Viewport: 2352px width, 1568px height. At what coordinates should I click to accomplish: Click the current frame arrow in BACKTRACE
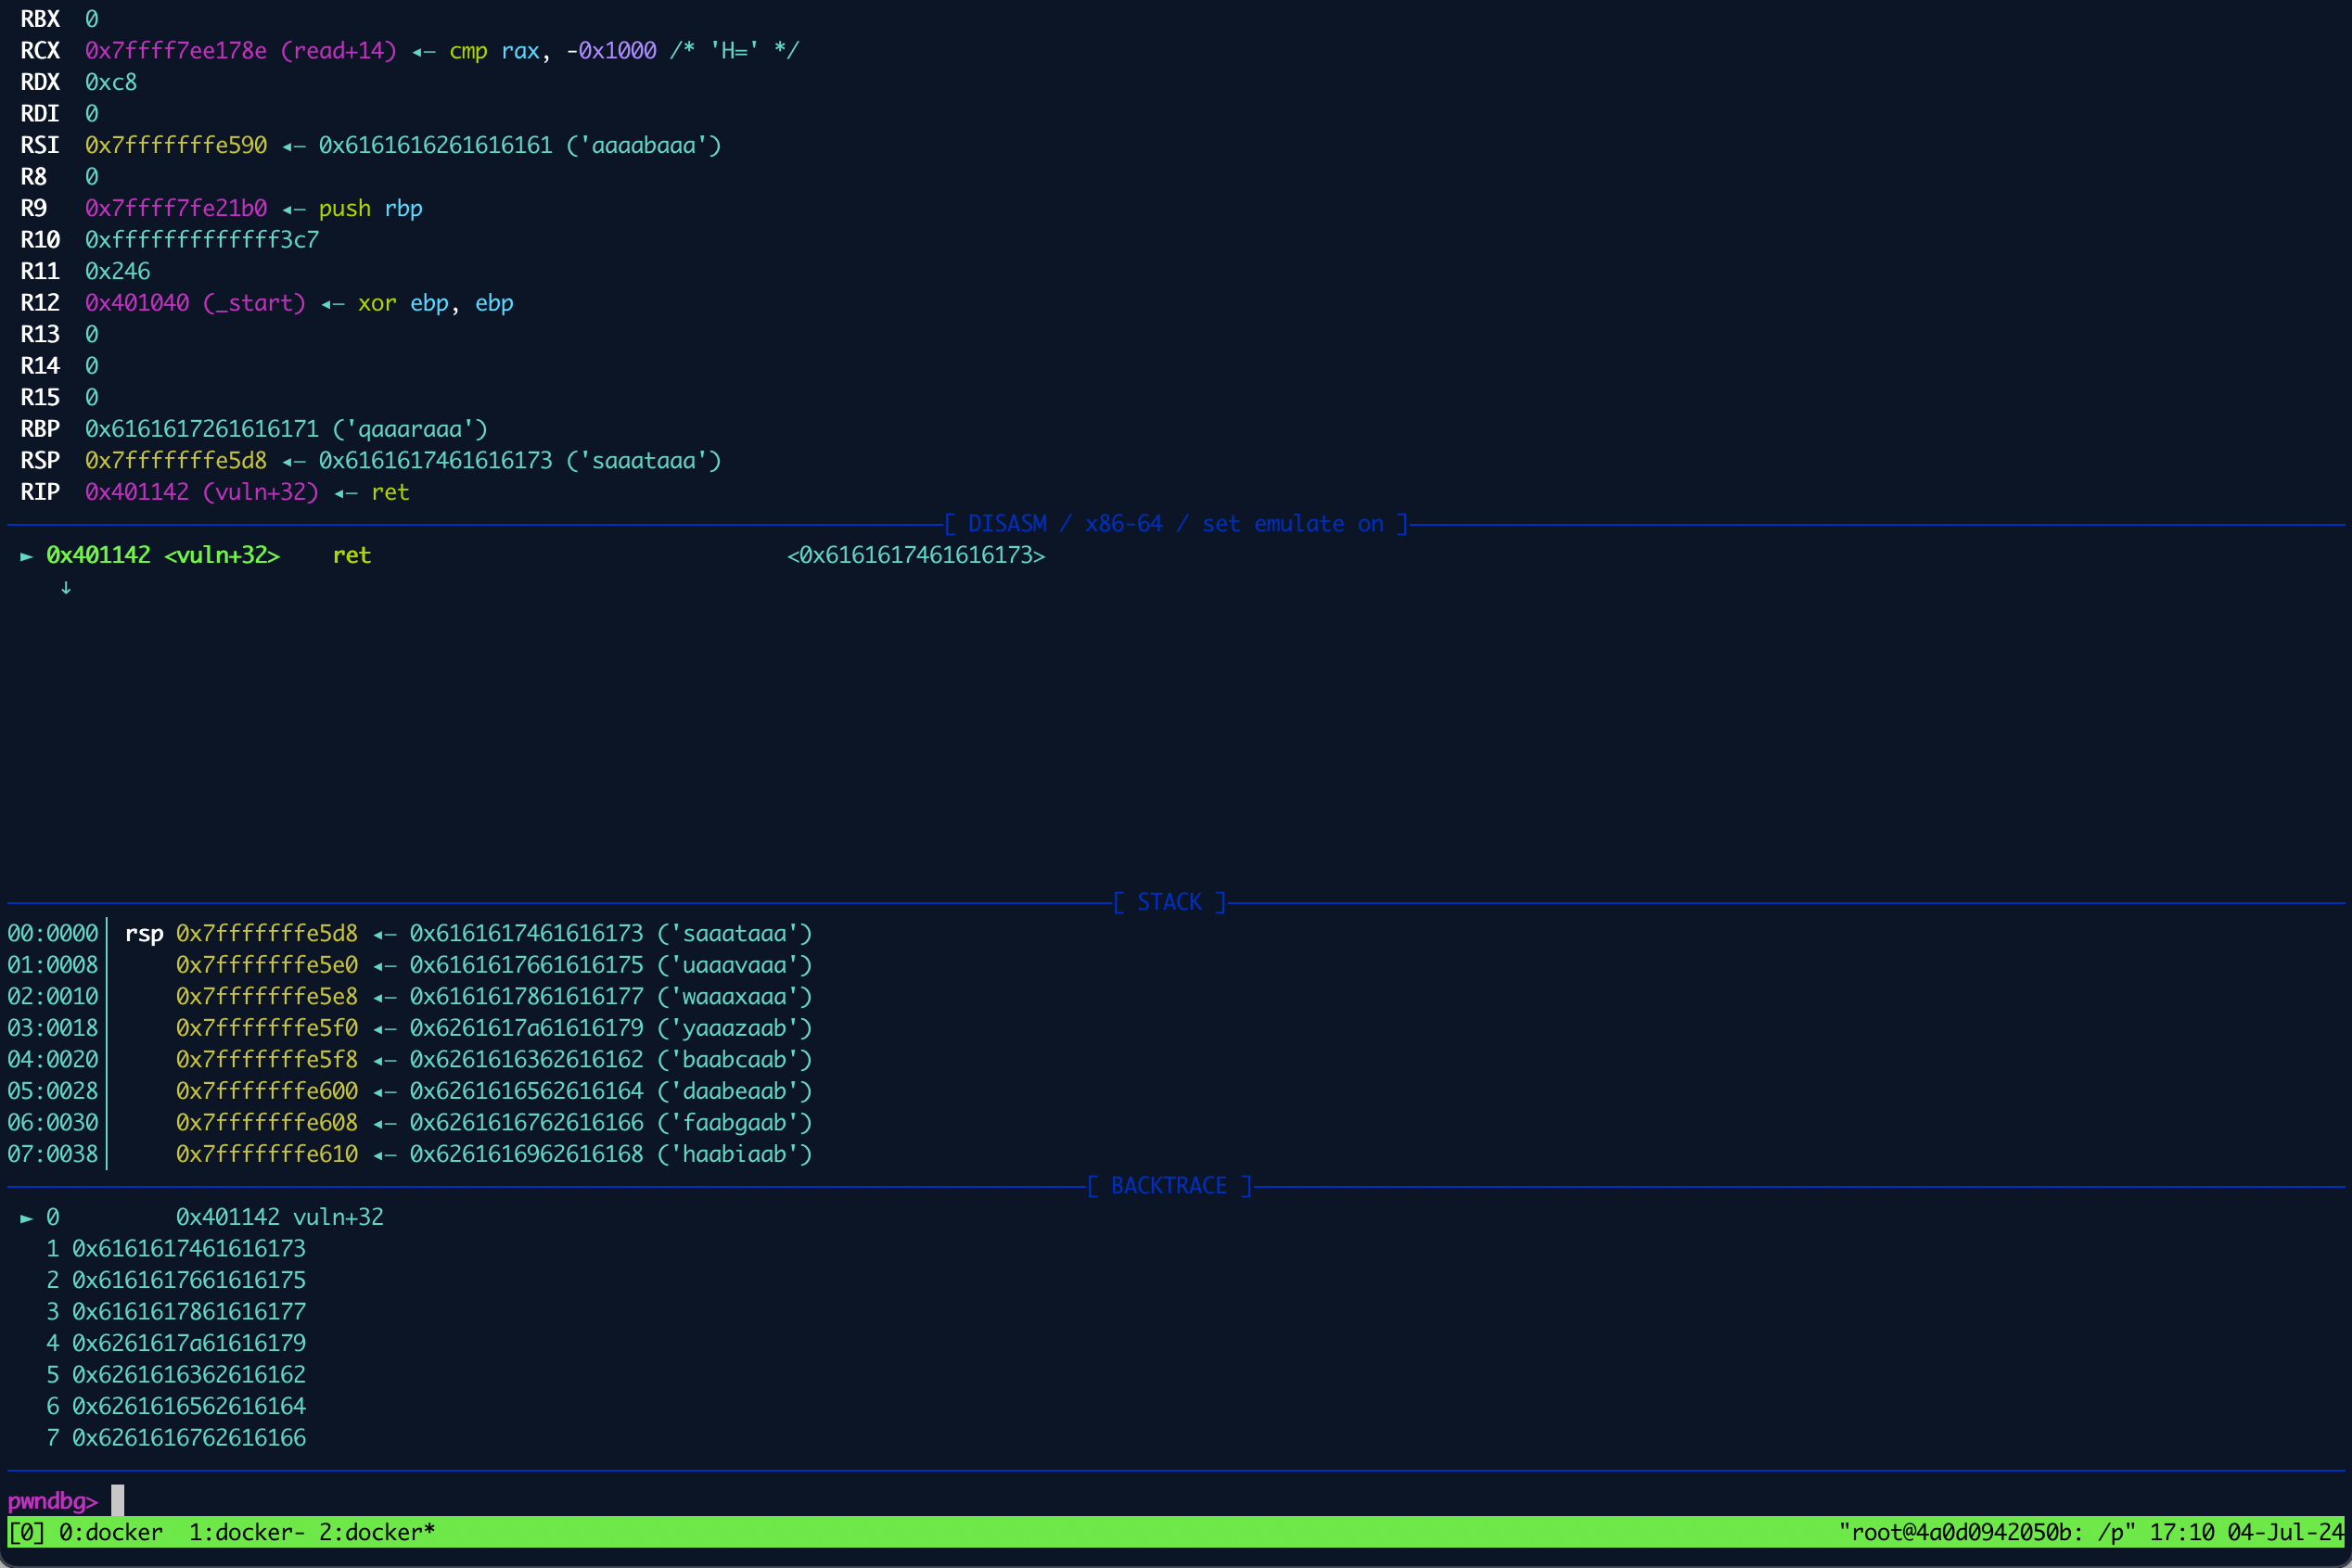pyautogui.click(x=27, y=1218)
